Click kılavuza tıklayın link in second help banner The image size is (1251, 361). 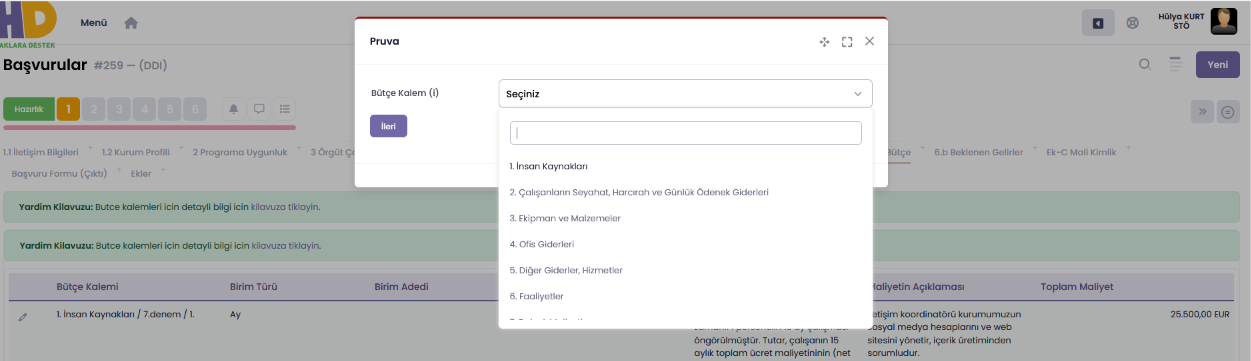coord(285,245)
